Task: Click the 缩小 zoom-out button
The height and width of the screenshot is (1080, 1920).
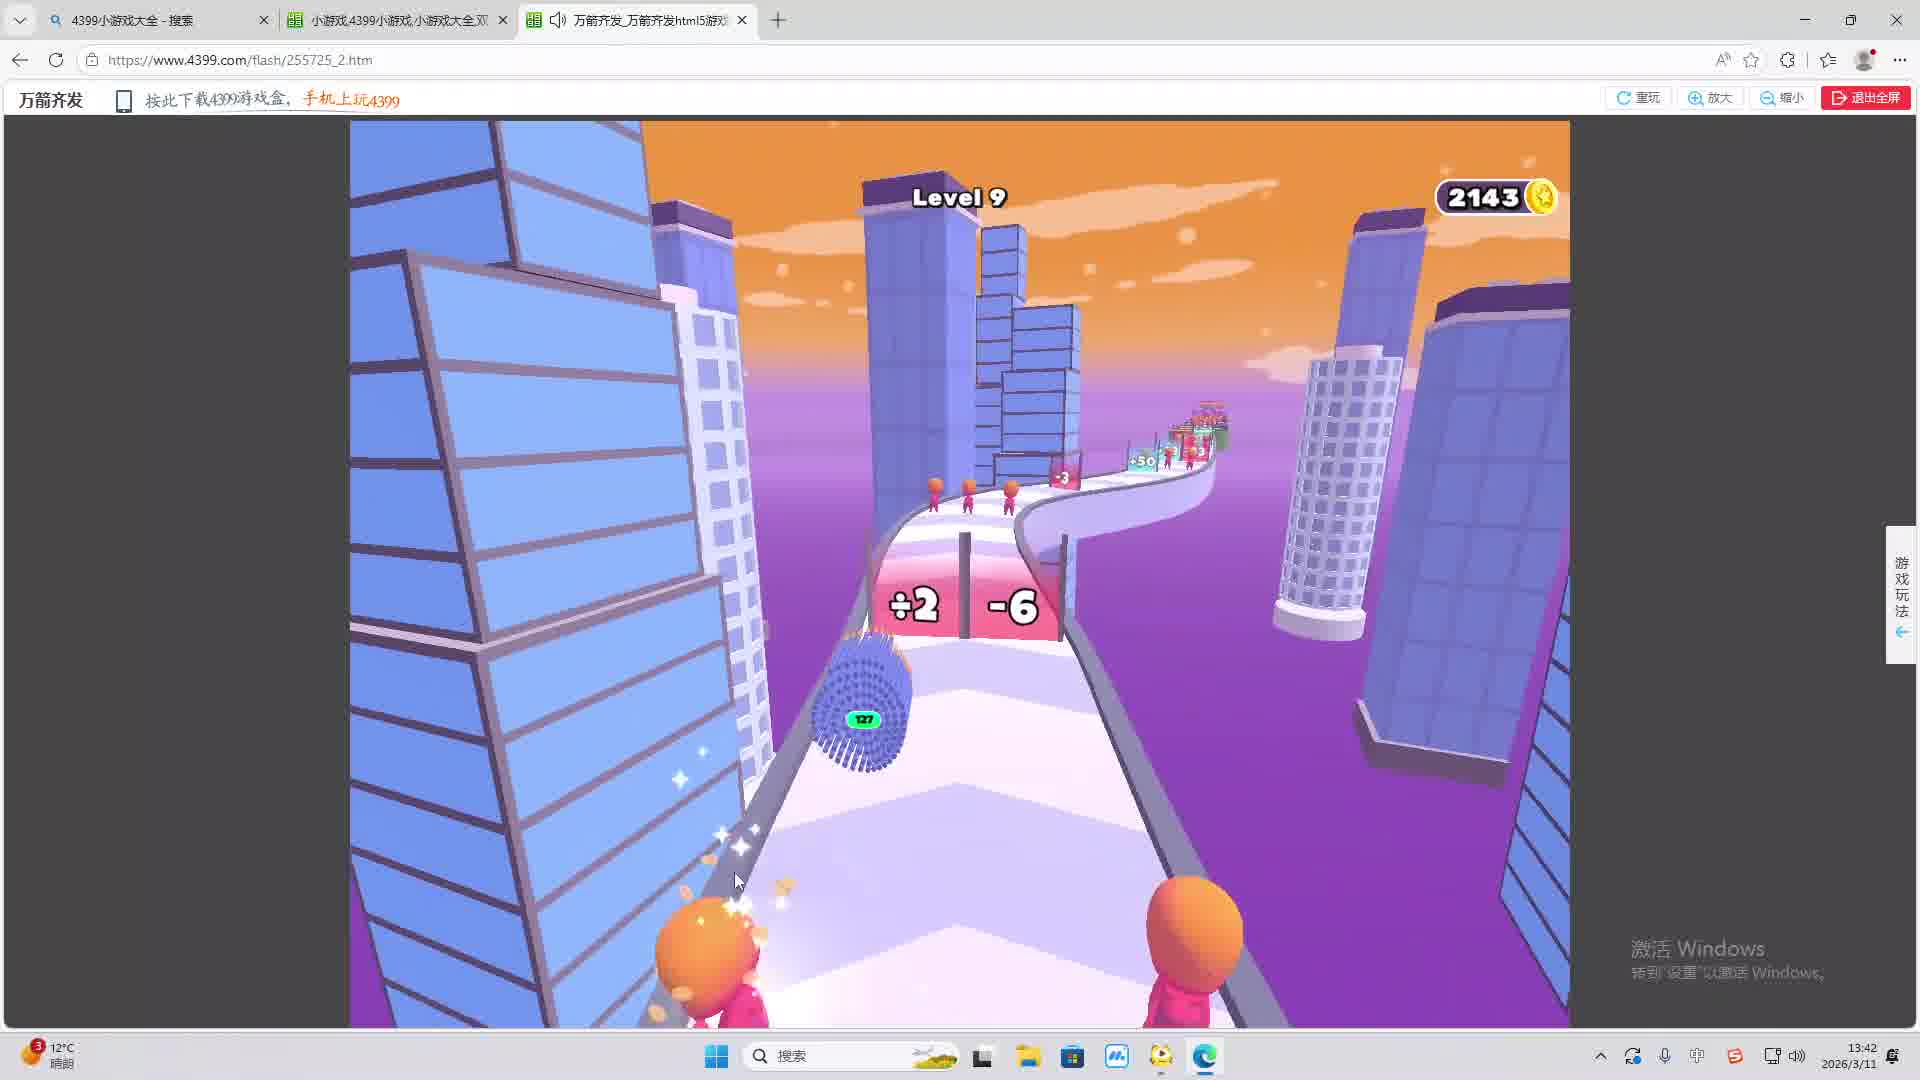Action: [x=1782, y=98]
